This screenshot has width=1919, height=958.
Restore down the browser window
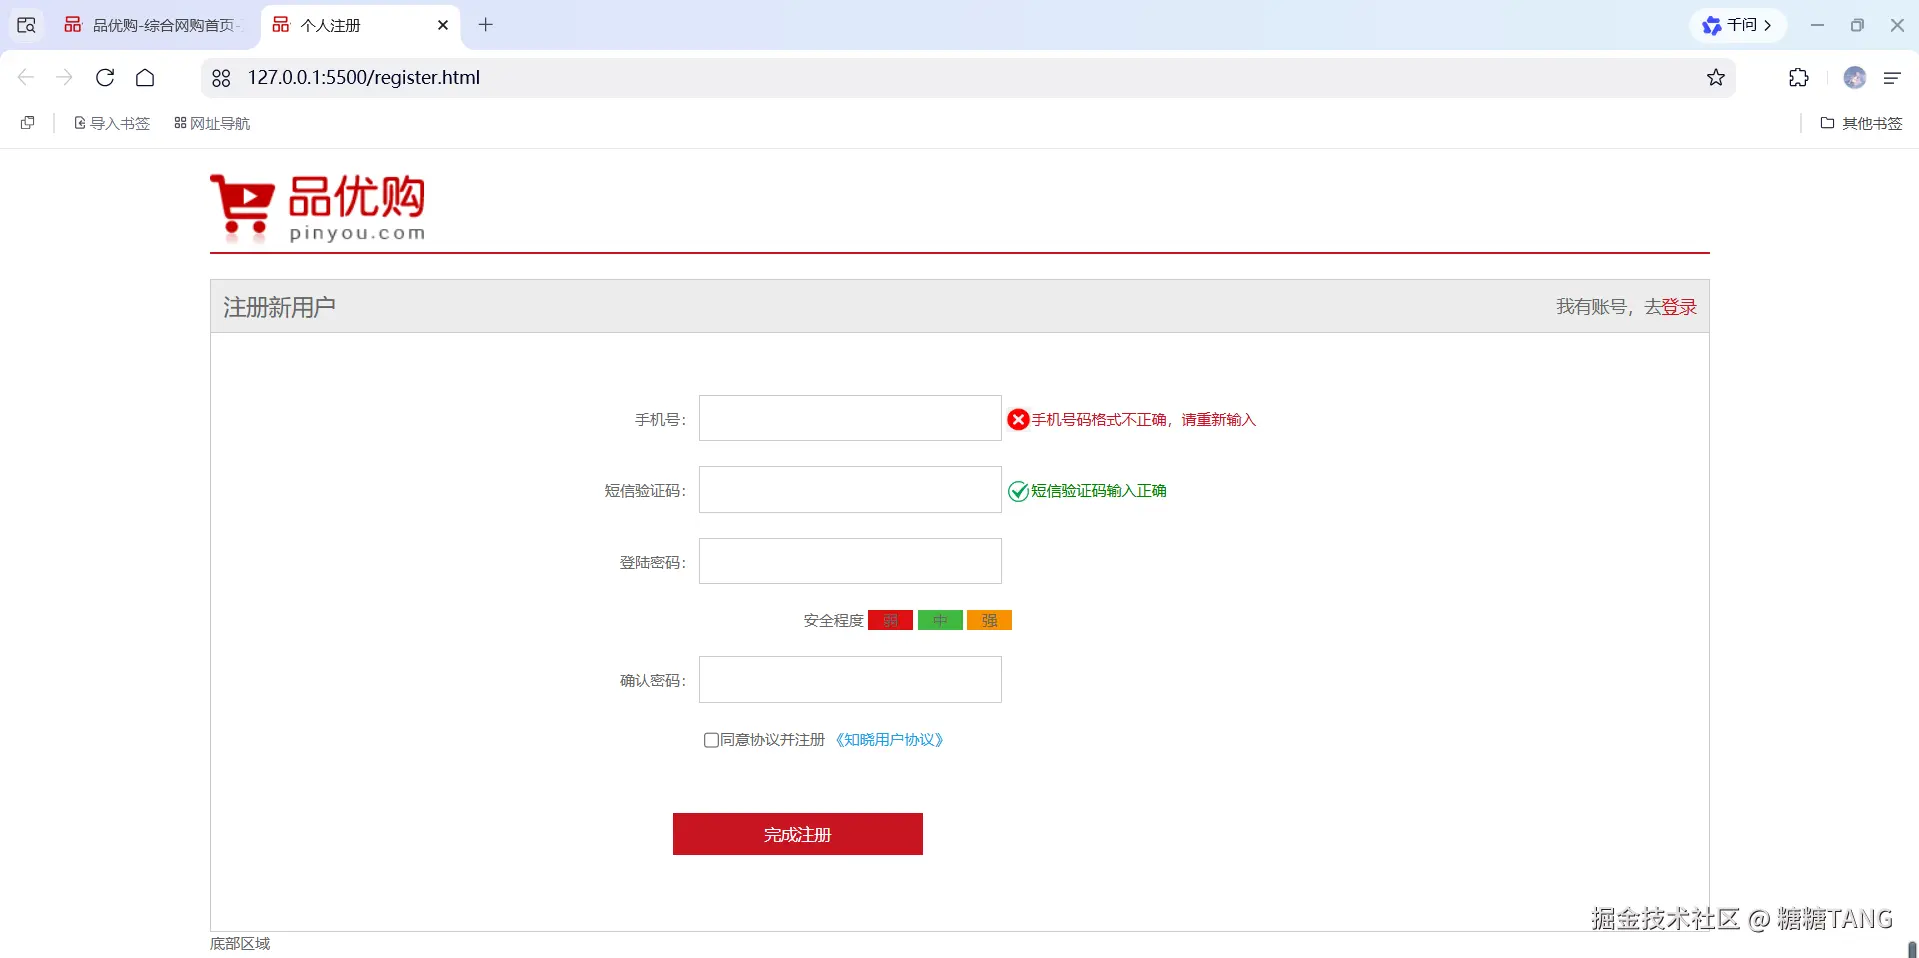click(1857, 25)
